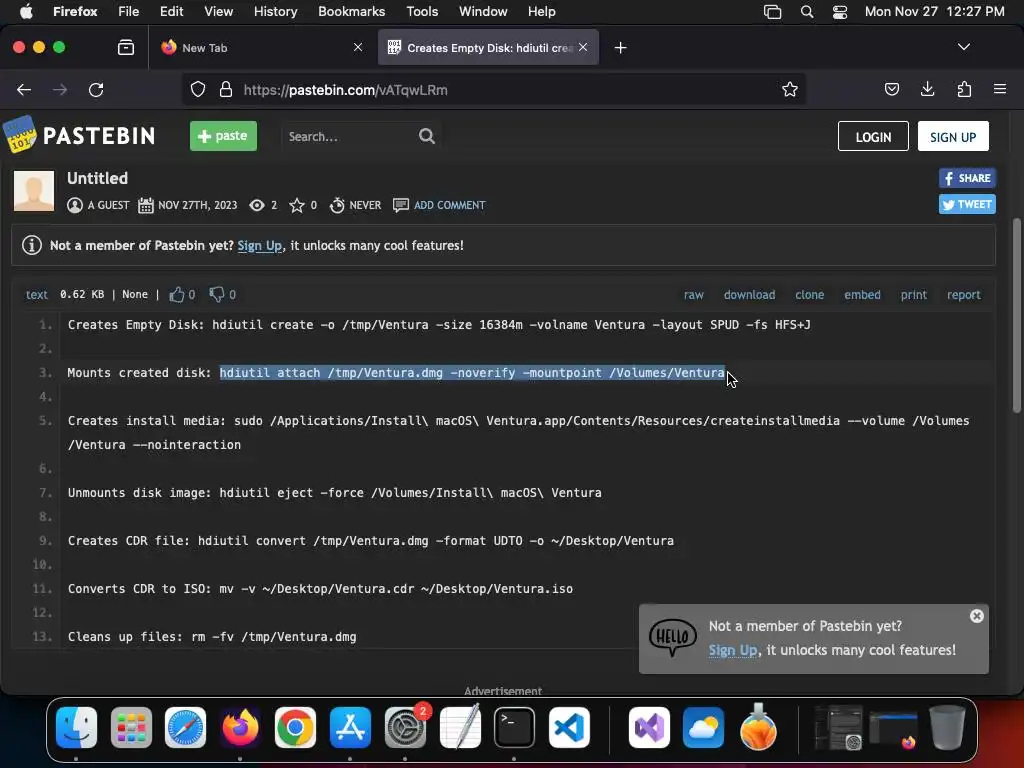Click the paste title Untitled

(97, 178)
